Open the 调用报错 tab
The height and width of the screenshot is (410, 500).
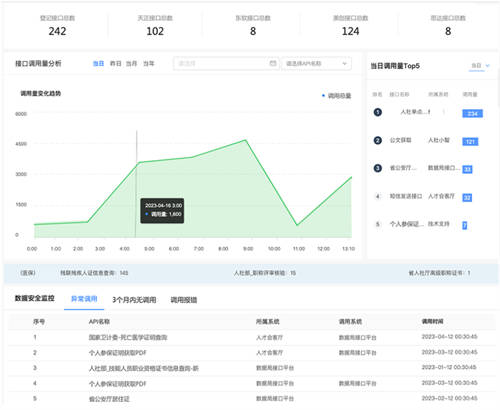tap(184, 300)
